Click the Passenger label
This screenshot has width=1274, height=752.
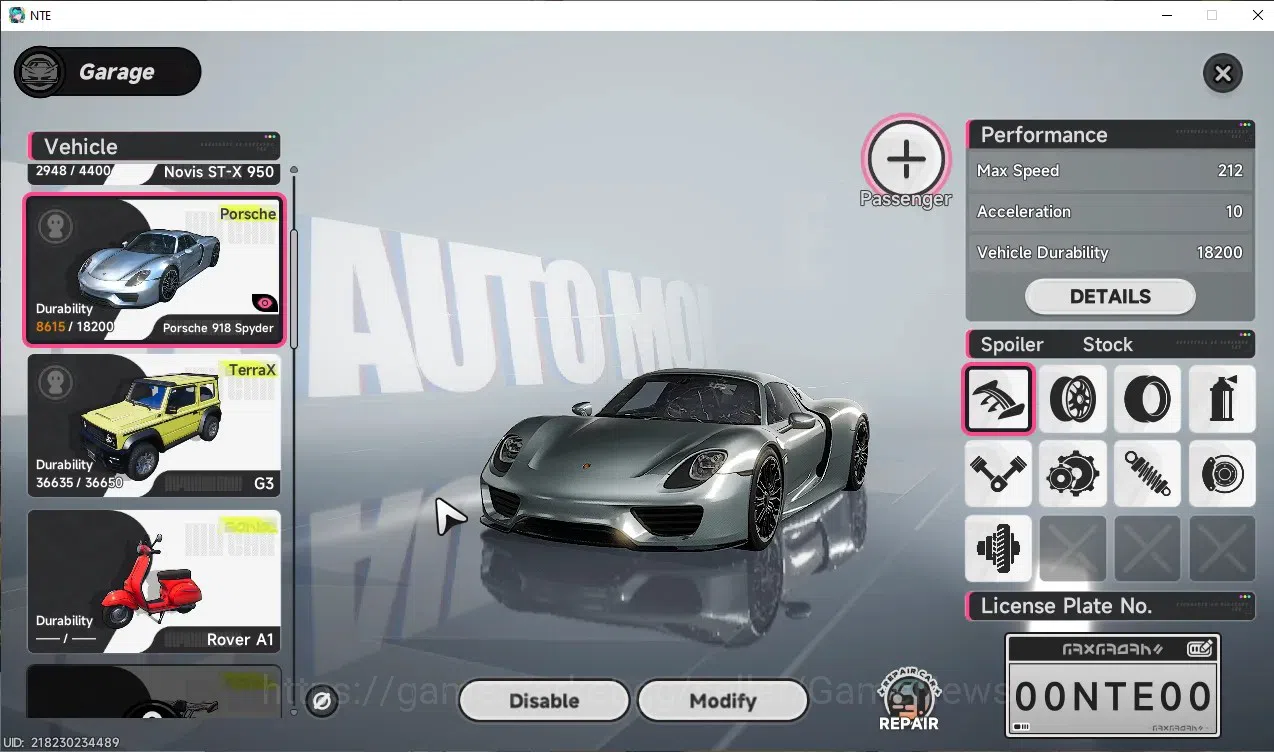pos(906,199)
